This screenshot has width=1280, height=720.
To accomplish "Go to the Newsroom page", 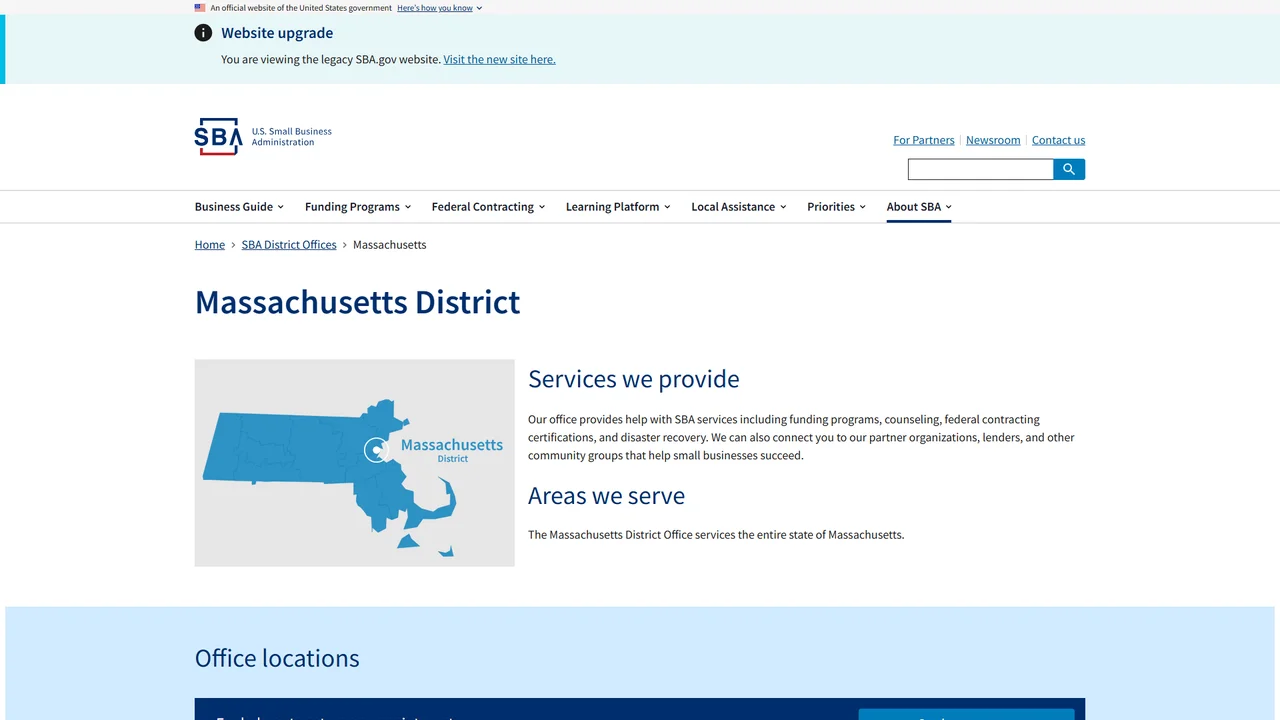I will pos(993,141).
